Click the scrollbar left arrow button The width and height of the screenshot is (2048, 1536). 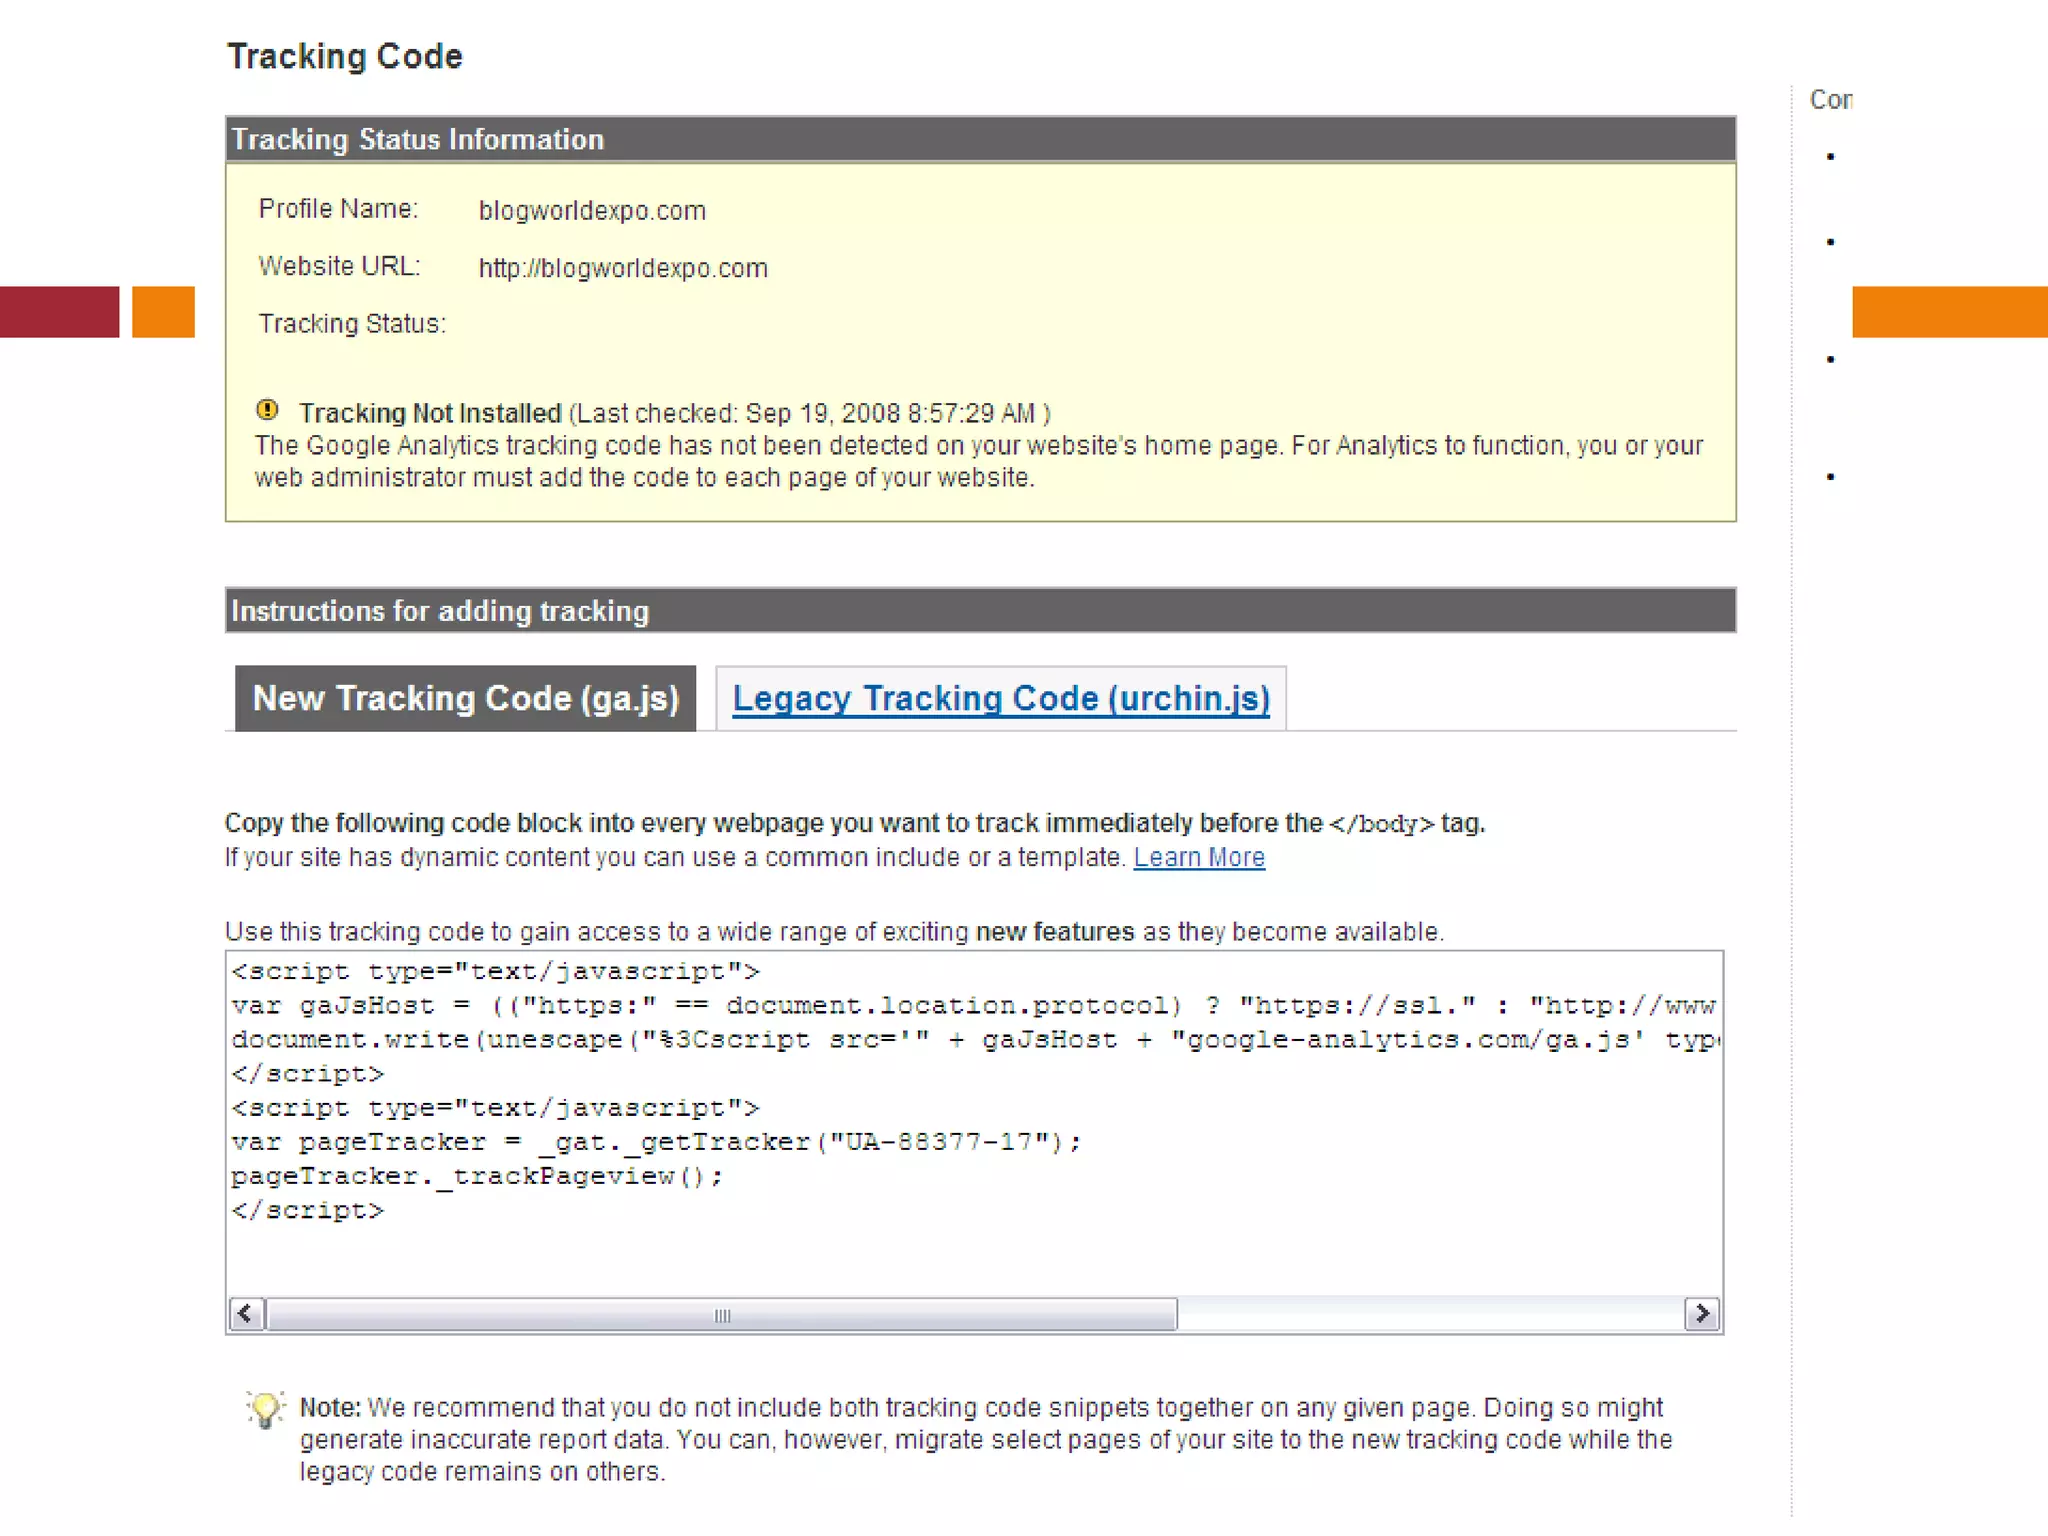tap(247, 1314)
